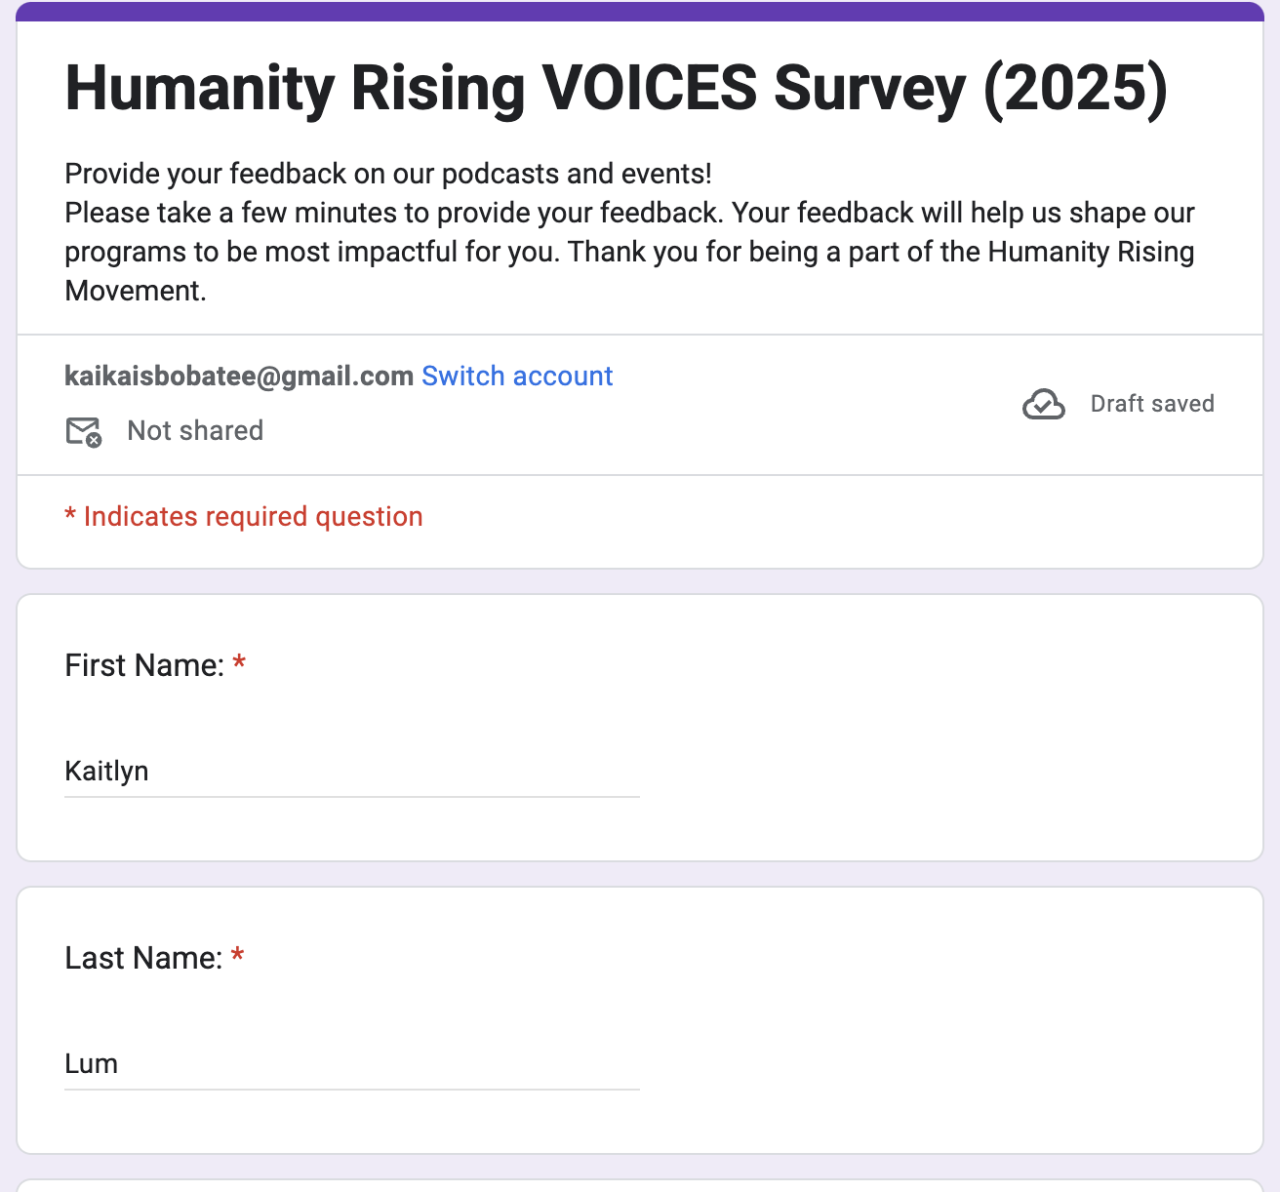Viewport: 1280px width, 1192px height.
Task: Click the "Draft saved" status text
Action: click(x=1152, y=404)
